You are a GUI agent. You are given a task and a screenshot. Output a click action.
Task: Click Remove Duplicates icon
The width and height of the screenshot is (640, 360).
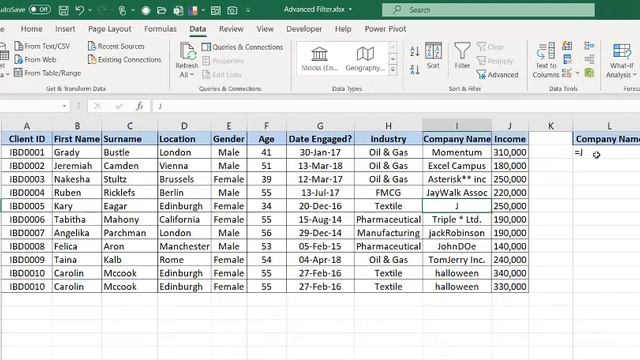pyautogui.click(x=567, y=60)
